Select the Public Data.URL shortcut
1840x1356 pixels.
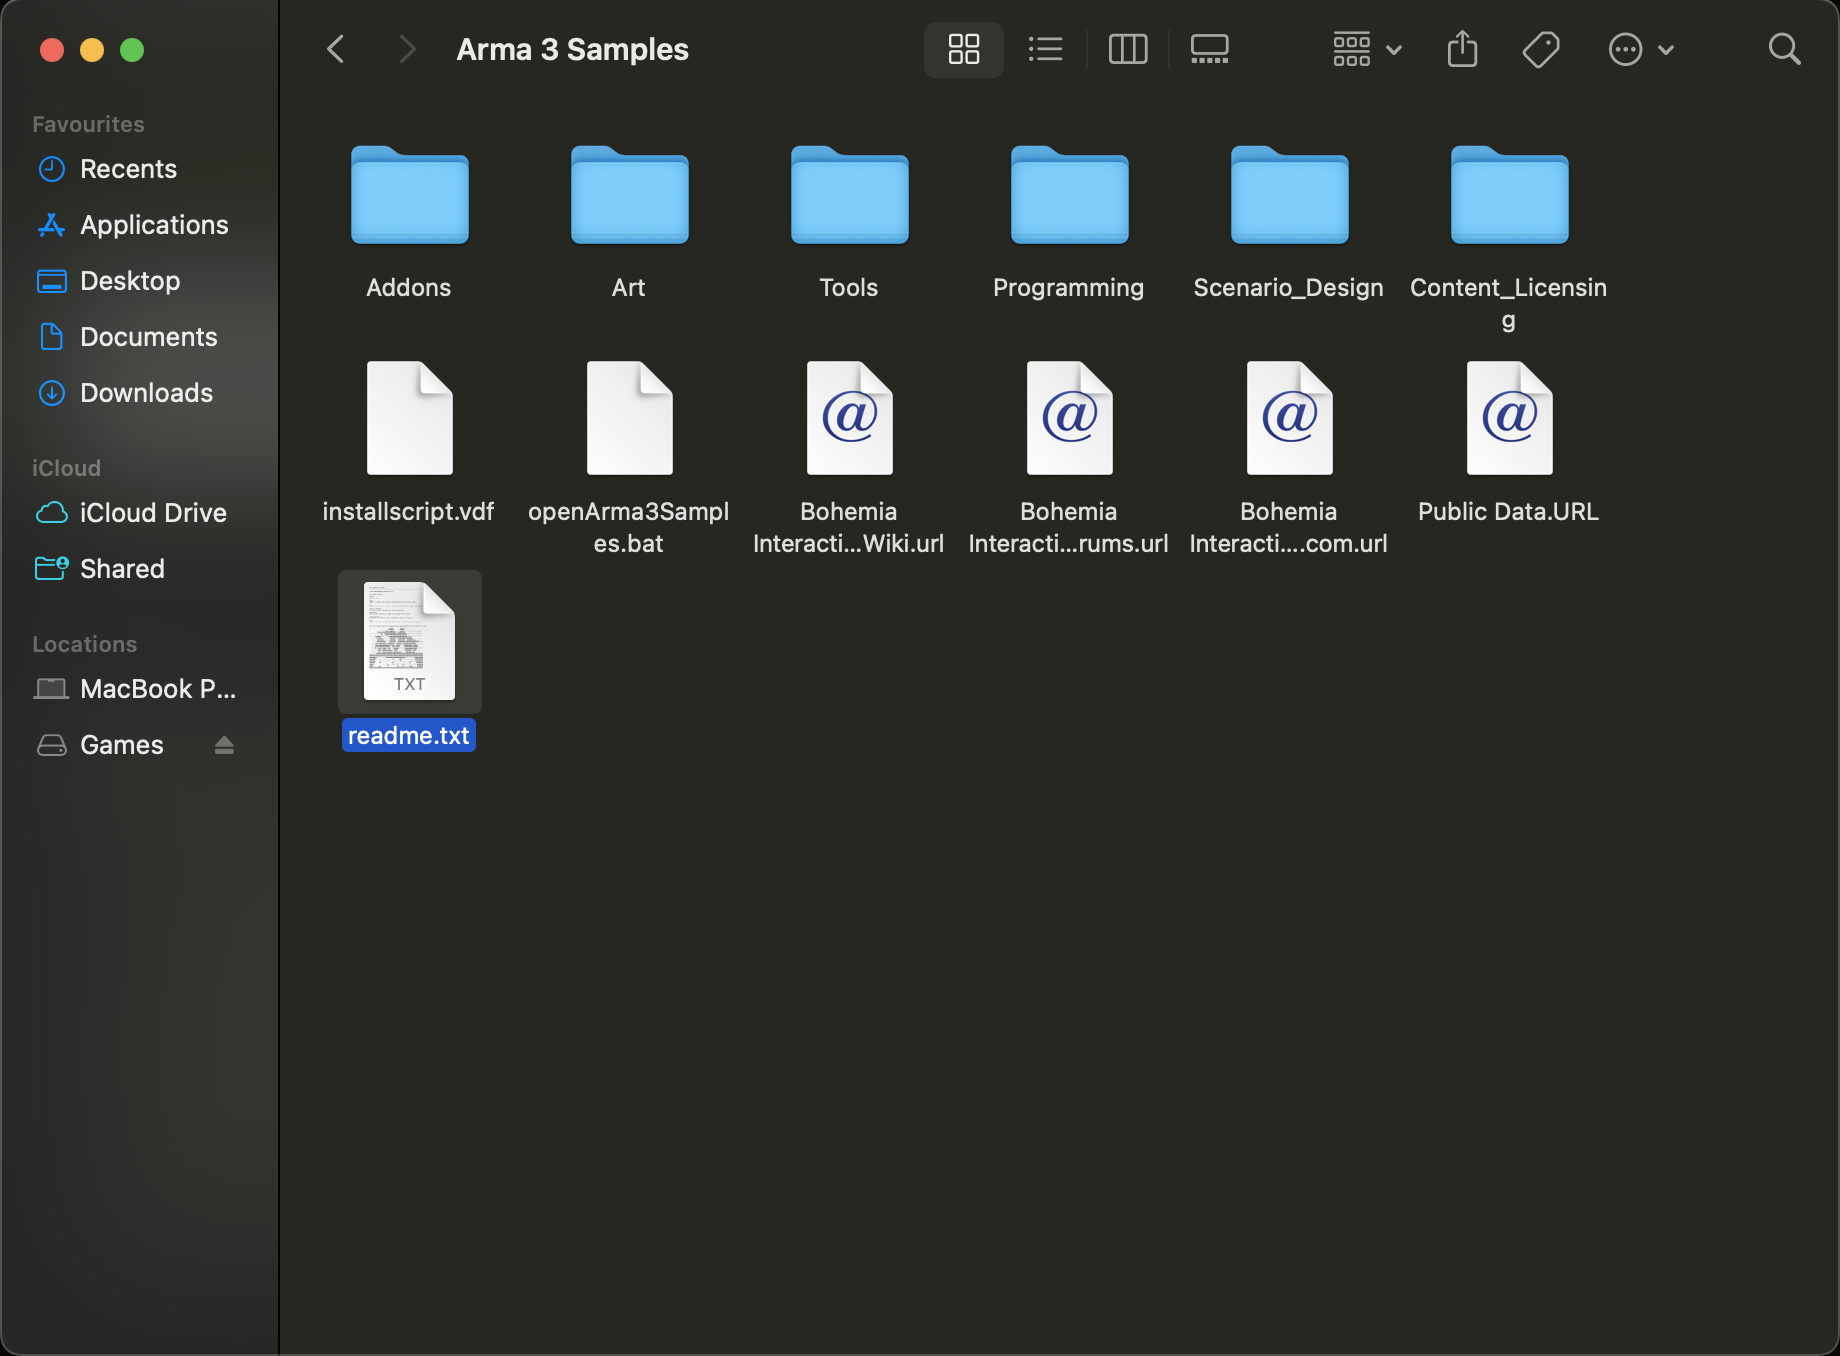[1509, 418]
